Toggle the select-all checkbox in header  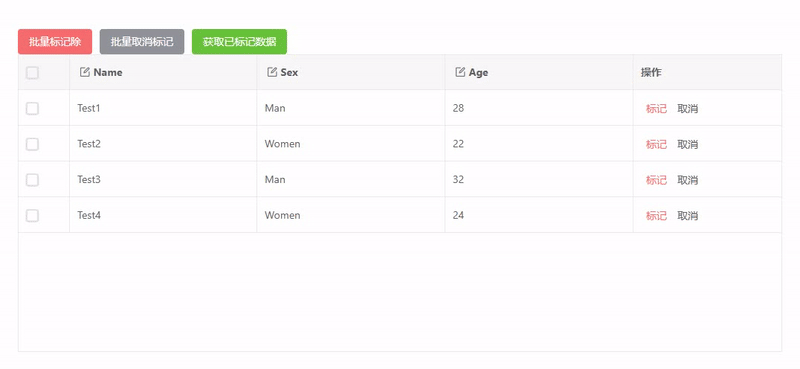(32, 72)
